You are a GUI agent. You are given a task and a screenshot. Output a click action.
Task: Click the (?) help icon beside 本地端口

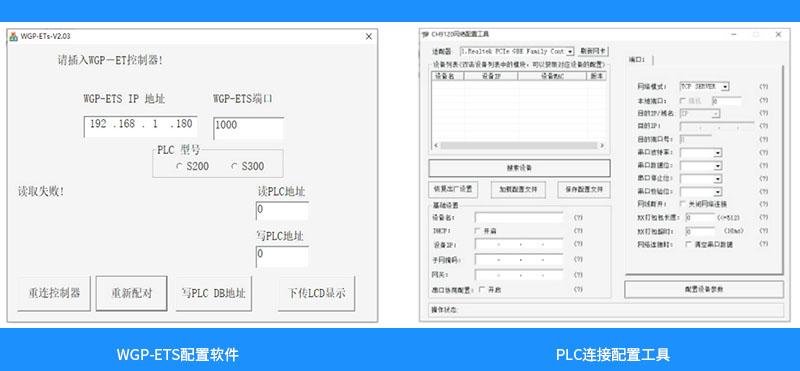[763, 101]
